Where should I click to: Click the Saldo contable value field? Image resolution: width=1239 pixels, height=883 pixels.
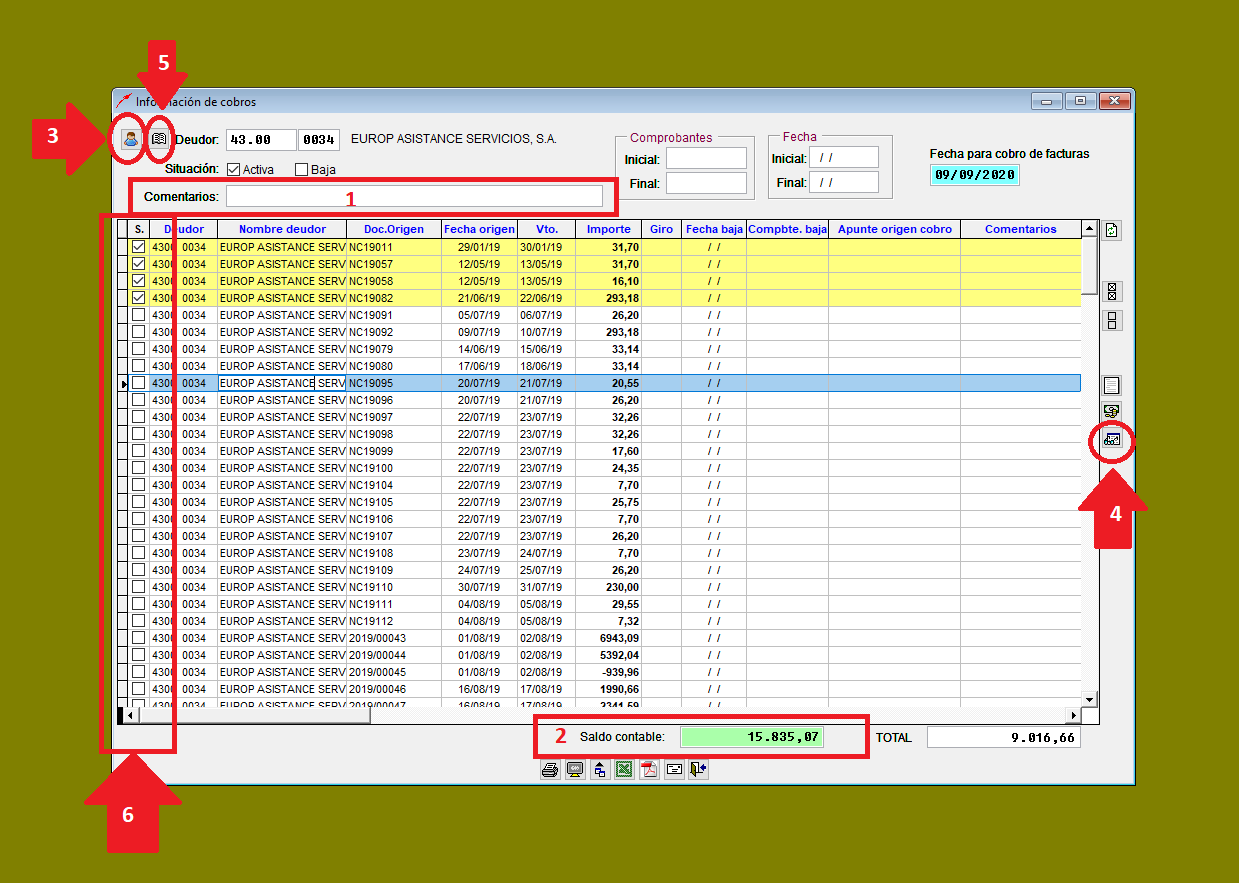tap(752, 737)
